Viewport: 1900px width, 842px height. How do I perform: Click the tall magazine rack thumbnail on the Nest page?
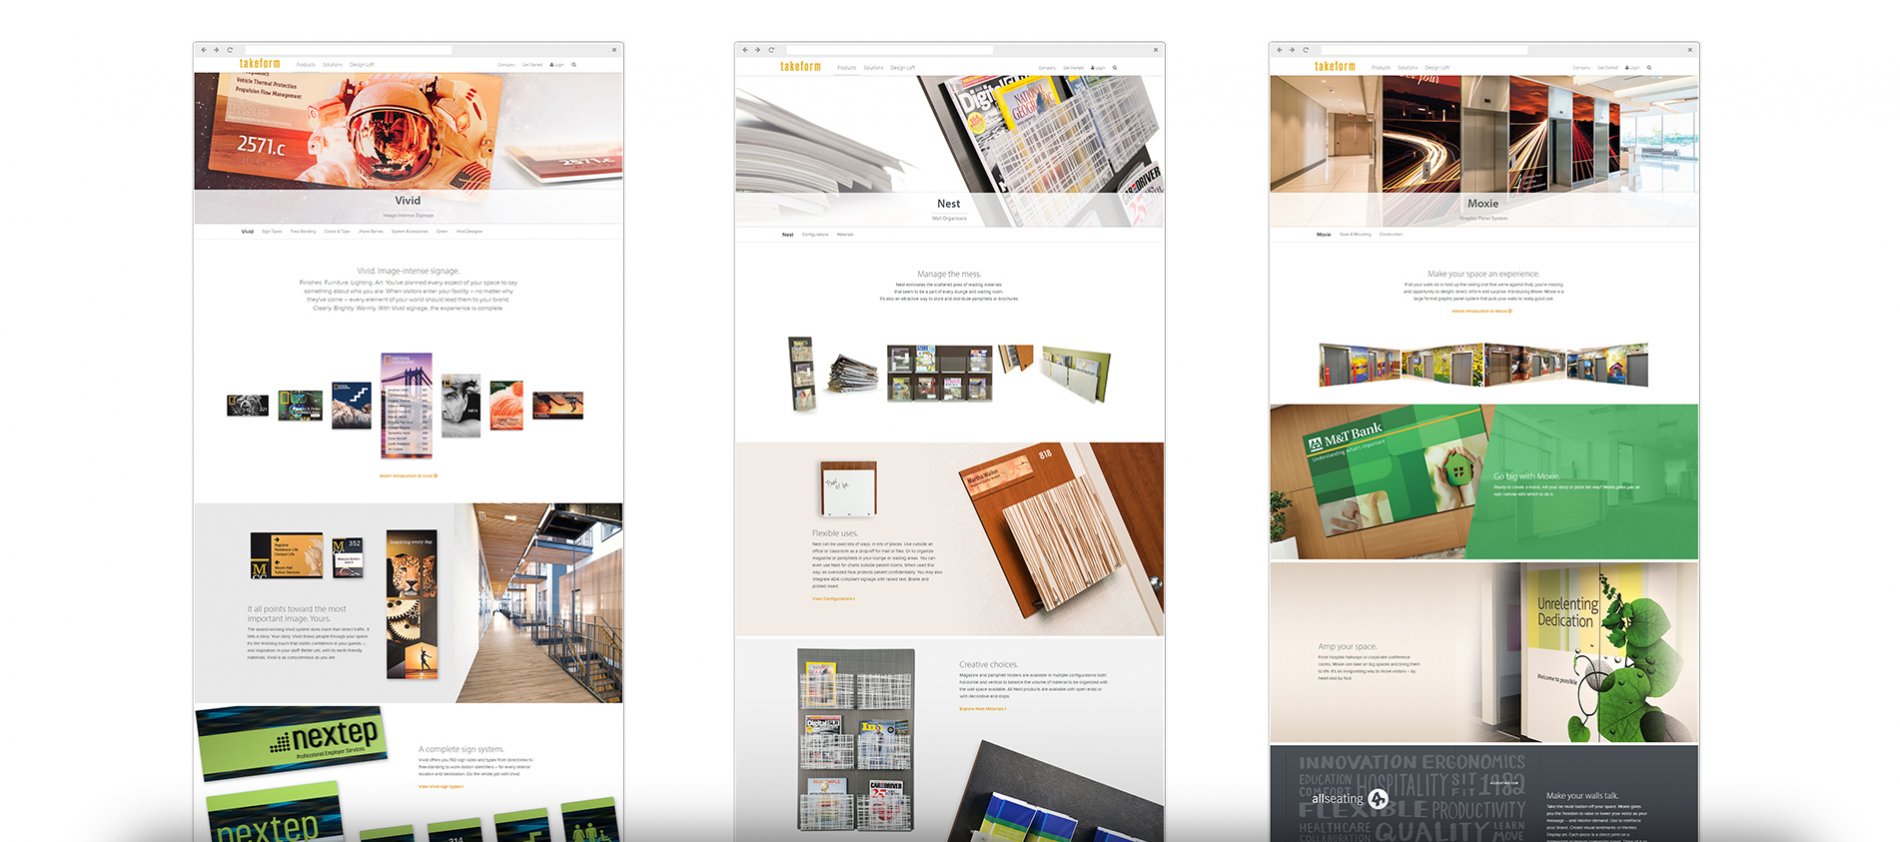[801, 374]
